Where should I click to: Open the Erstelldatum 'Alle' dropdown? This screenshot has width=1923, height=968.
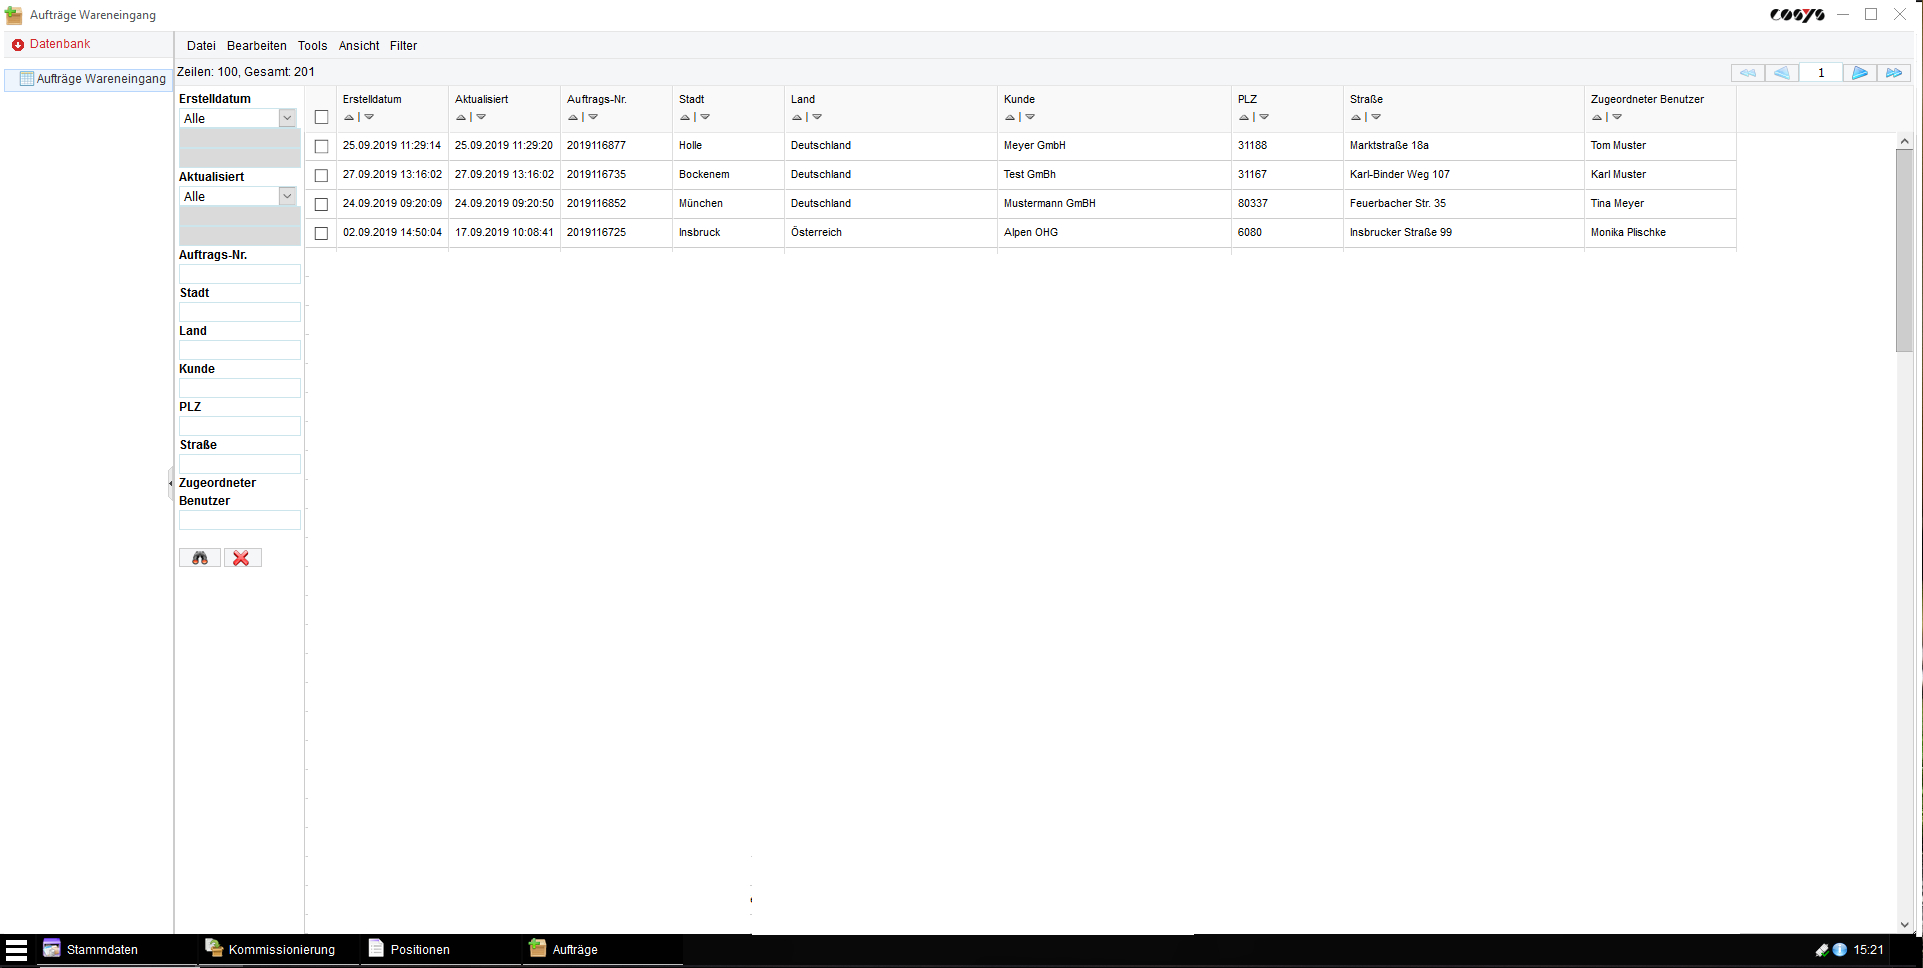(287, 117)
